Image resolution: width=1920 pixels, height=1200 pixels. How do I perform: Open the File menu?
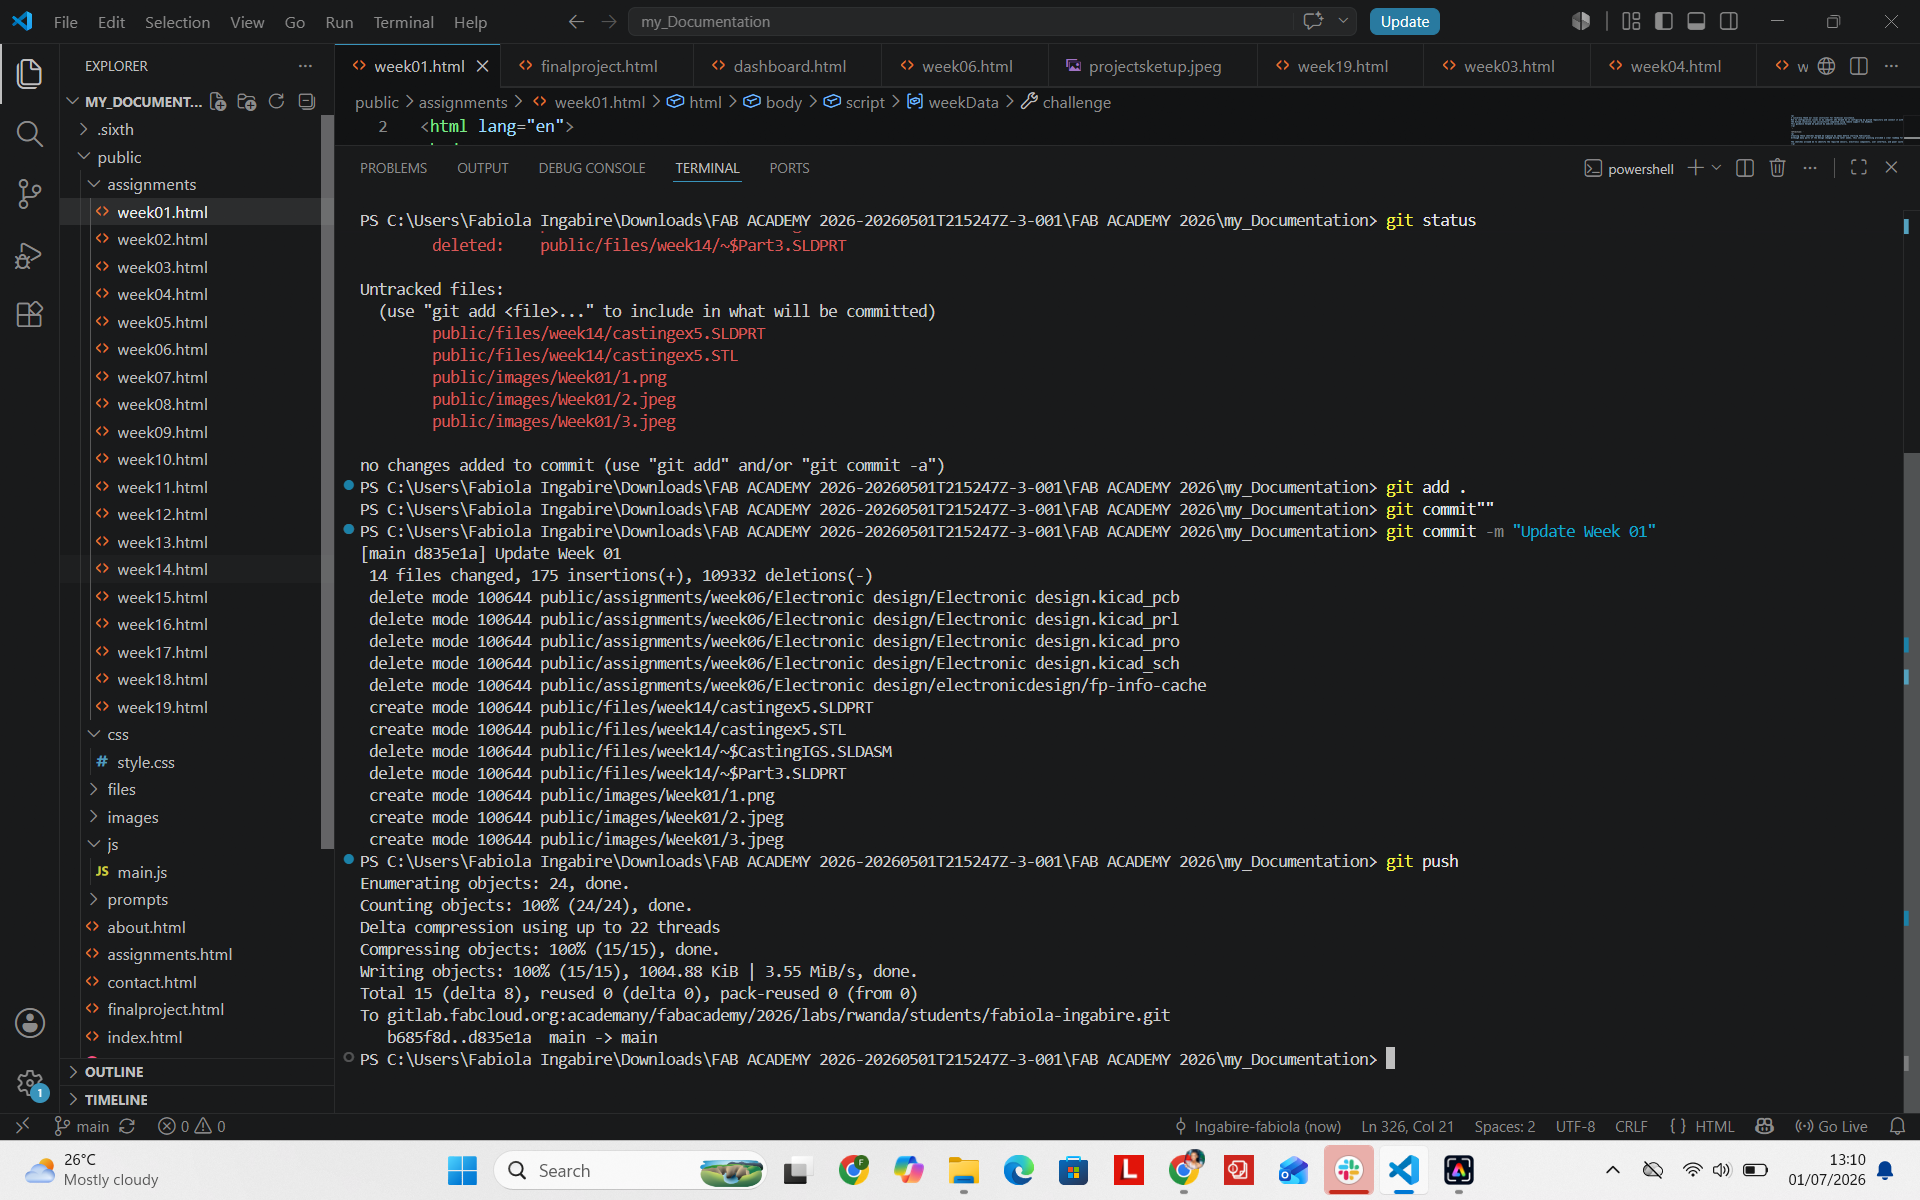tap(65, 21)
